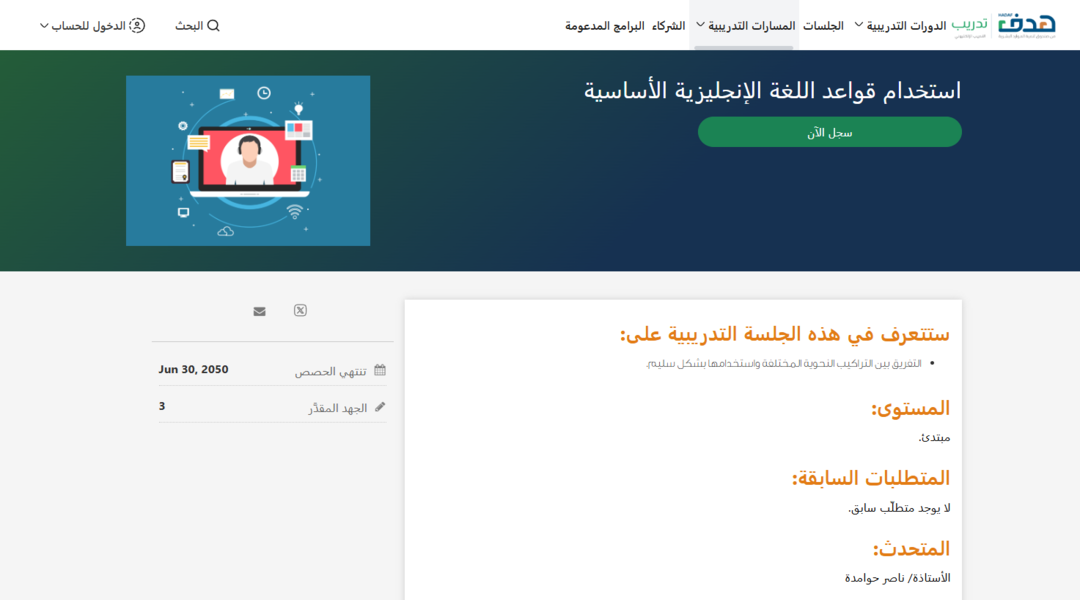Expand the الدورات التدريبية dropdown
1080x600 pixels.
click(900, 25)
